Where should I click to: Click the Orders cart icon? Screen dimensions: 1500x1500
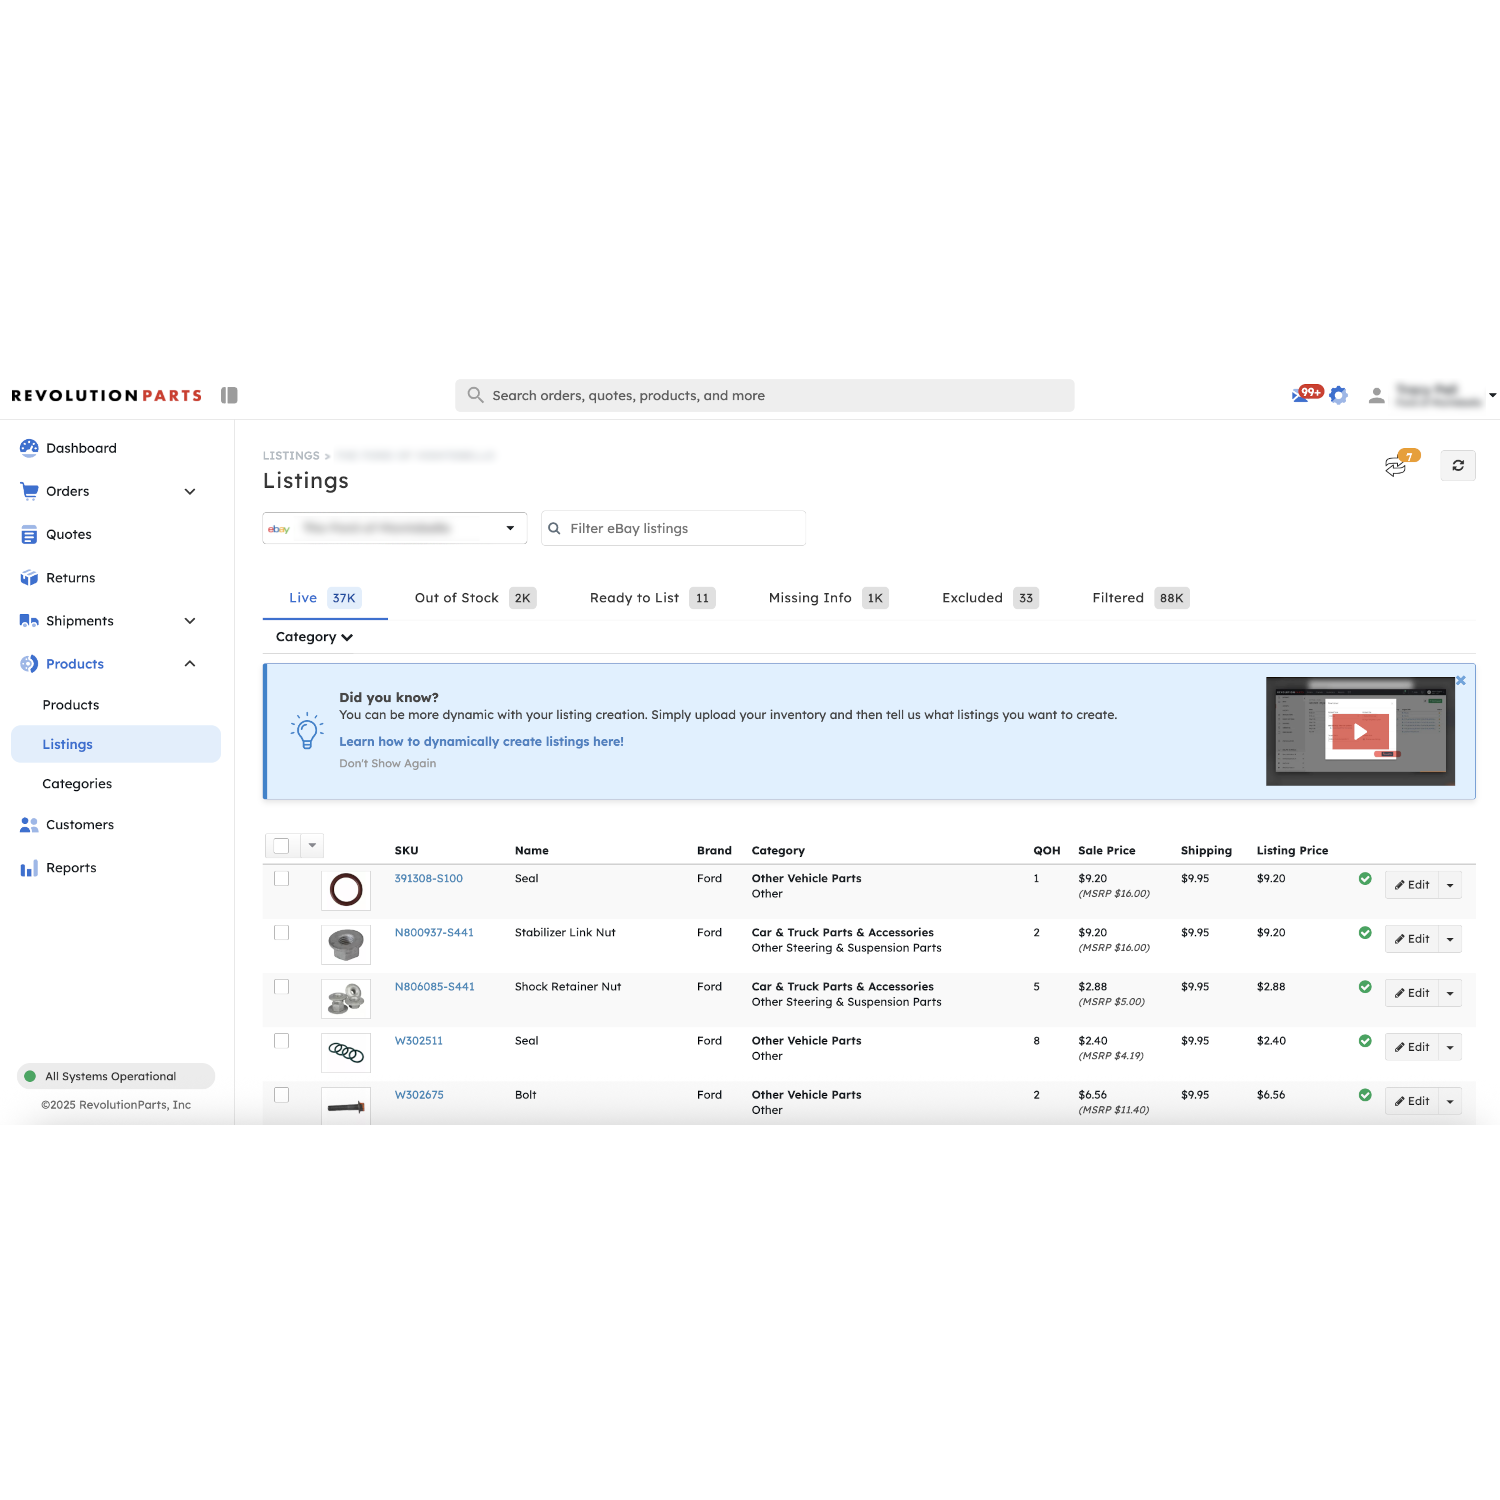click(29, 491)
